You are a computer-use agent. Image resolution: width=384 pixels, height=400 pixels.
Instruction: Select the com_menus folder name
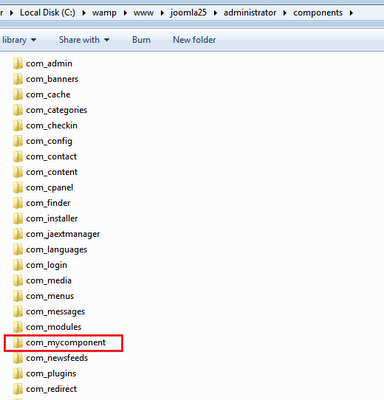coord(50,296)
